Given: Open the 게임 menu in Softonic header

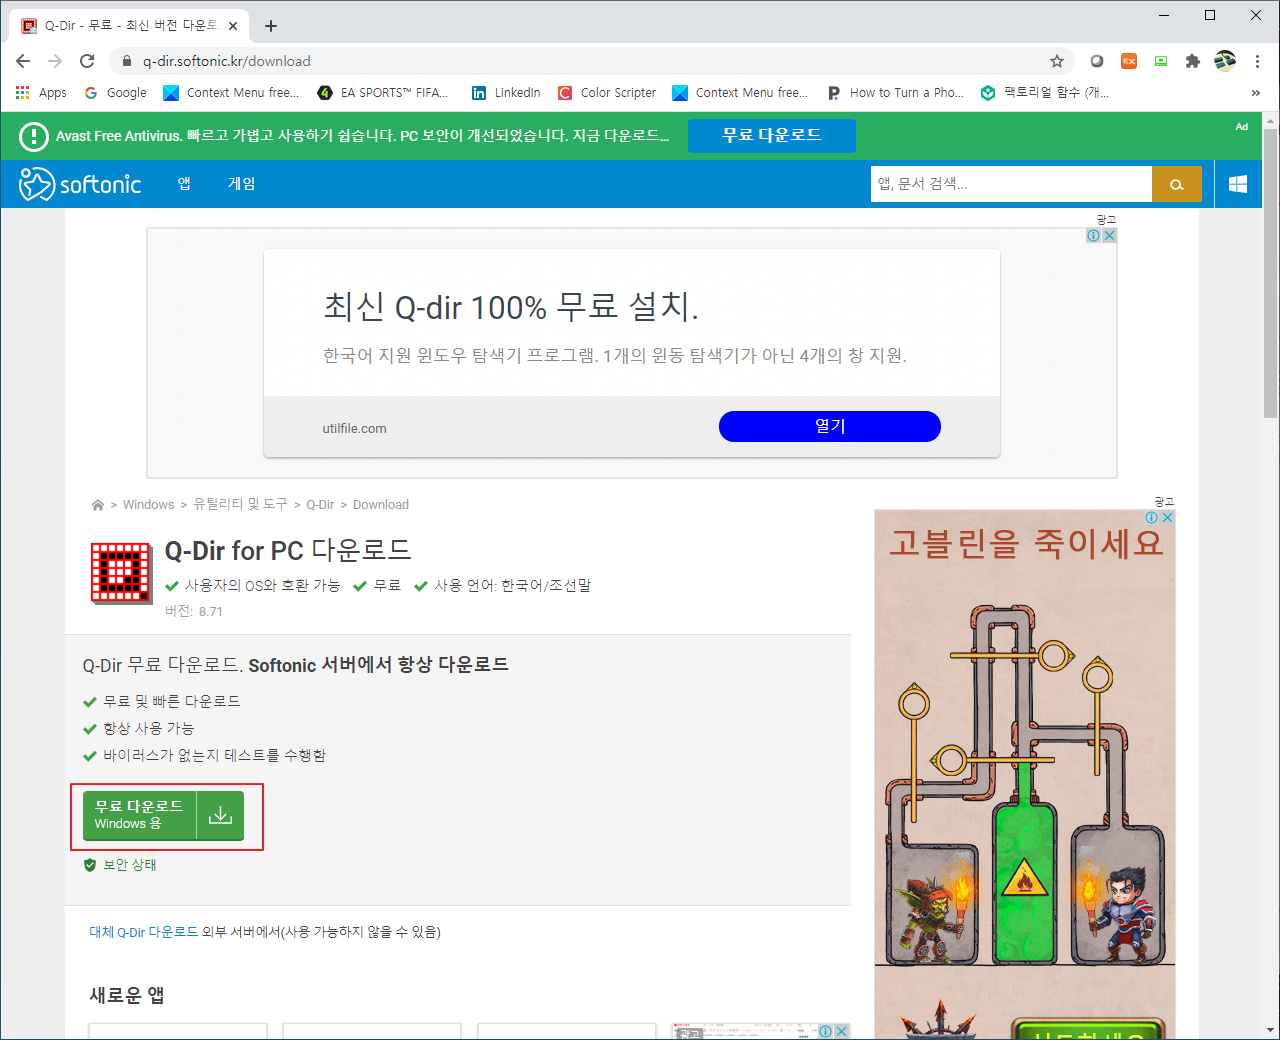Looking at the screenshot, I should (241, 184).
